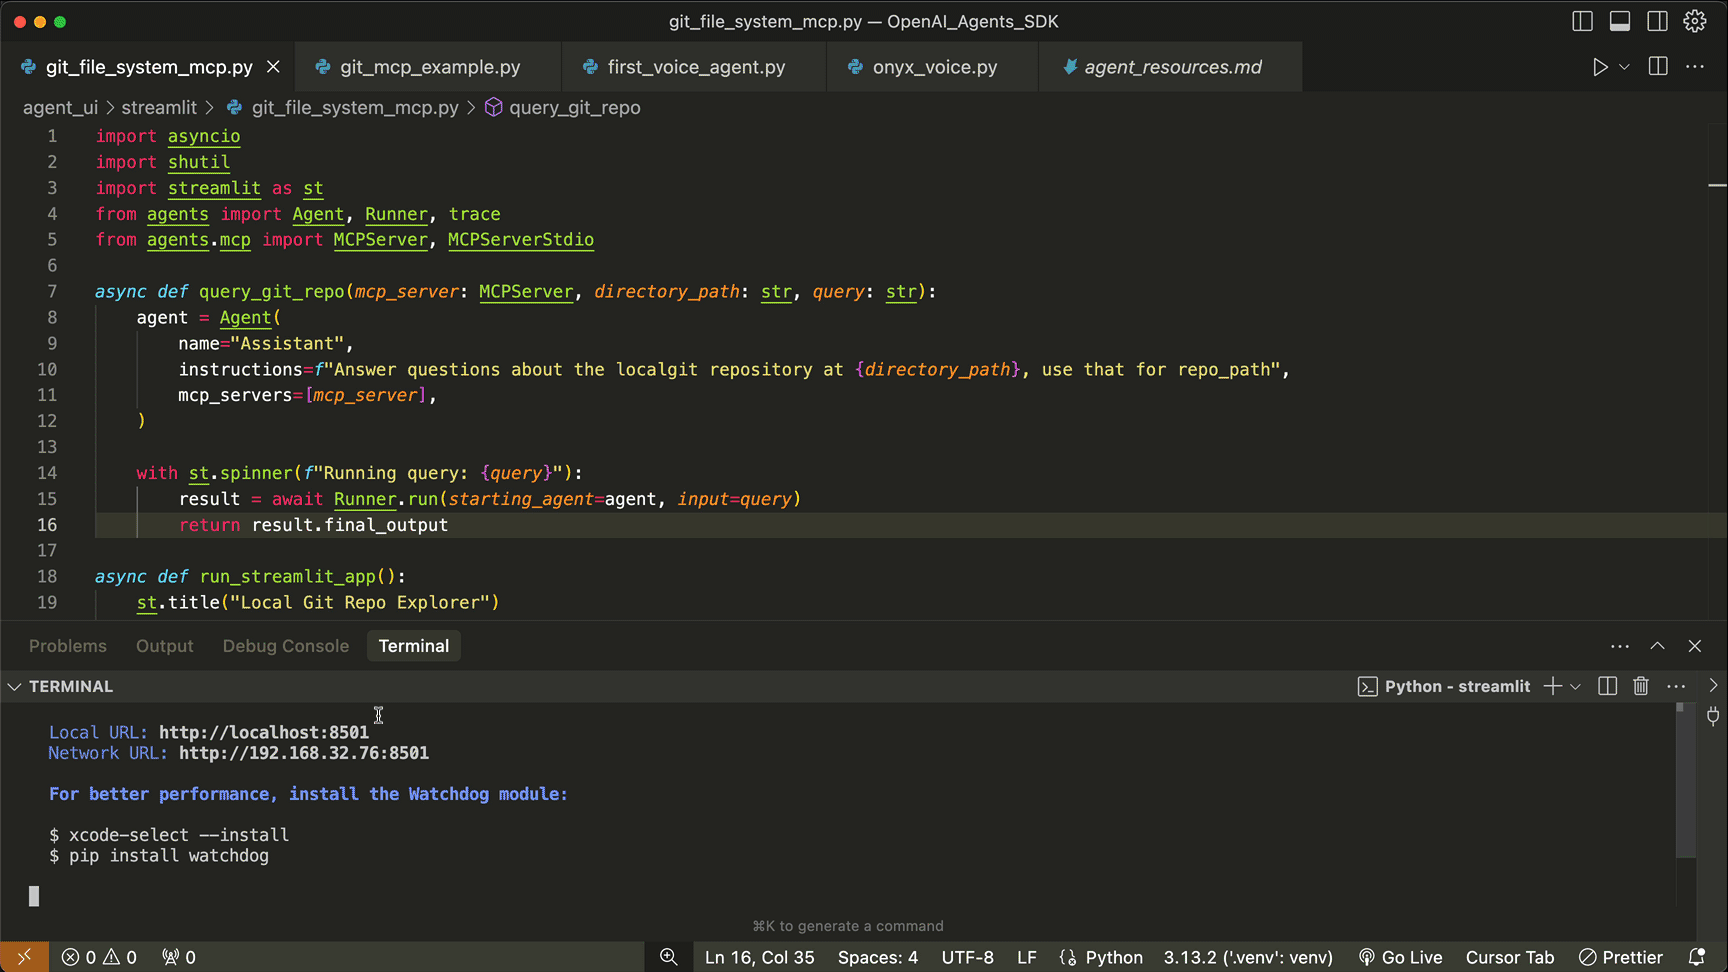This screenshot has width=1728, height=972.
Task: Open new terminal profile dropdown
Action: coord(1576,686)
